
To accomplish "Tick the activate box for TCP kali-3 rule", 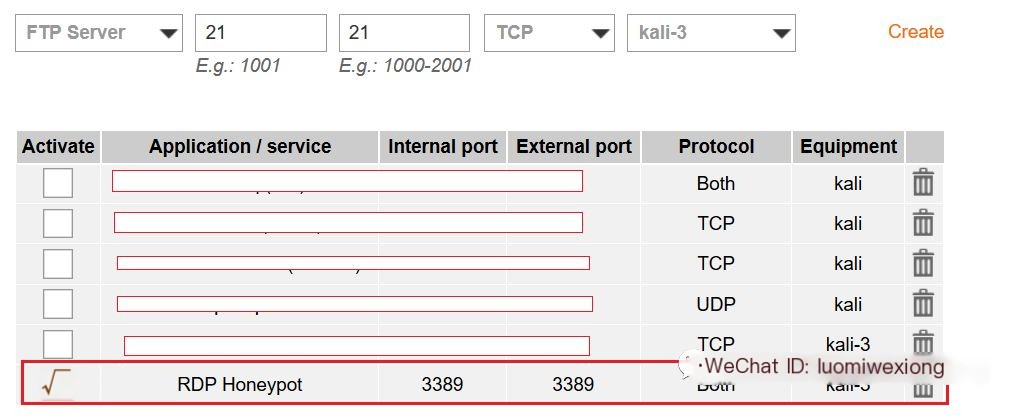I will 58,343.
